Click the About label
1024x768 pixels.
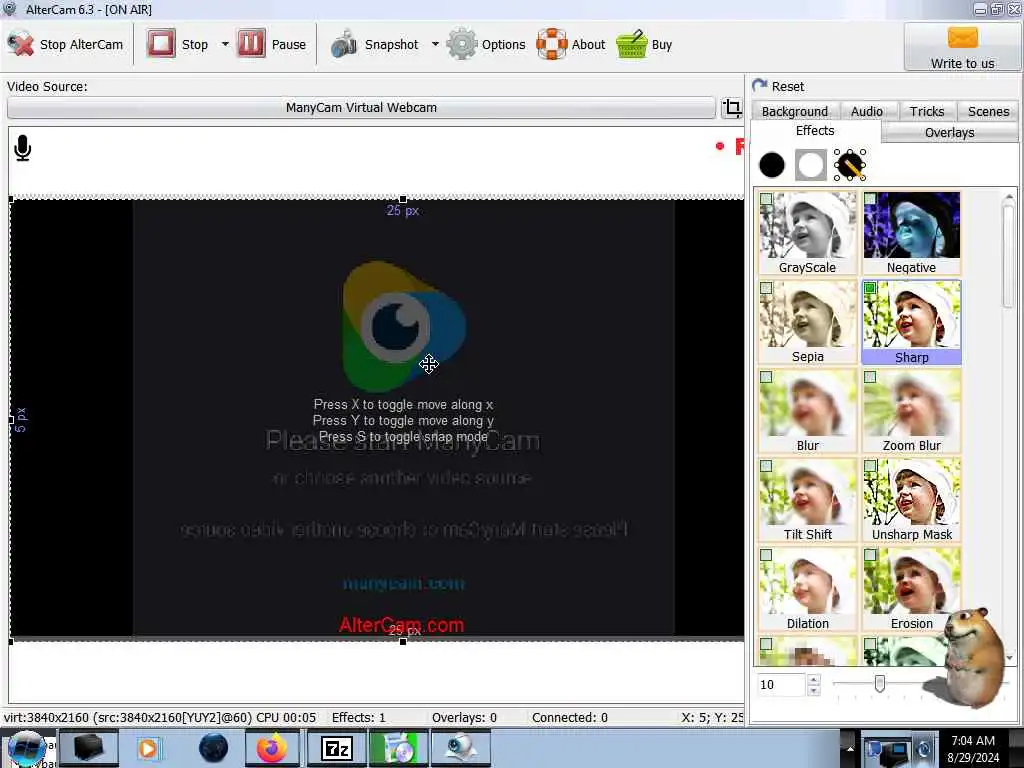point(588,44)
